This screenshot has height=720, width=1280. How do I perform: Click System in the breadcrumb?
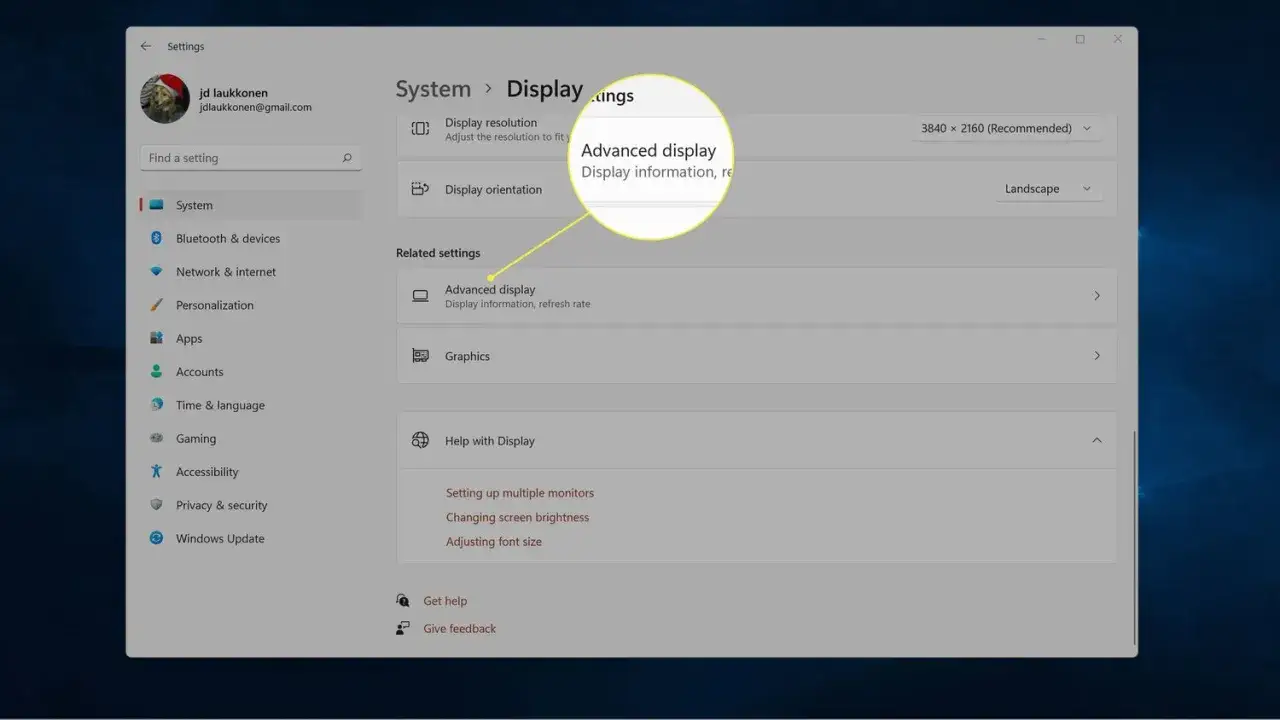coord(433,89)
